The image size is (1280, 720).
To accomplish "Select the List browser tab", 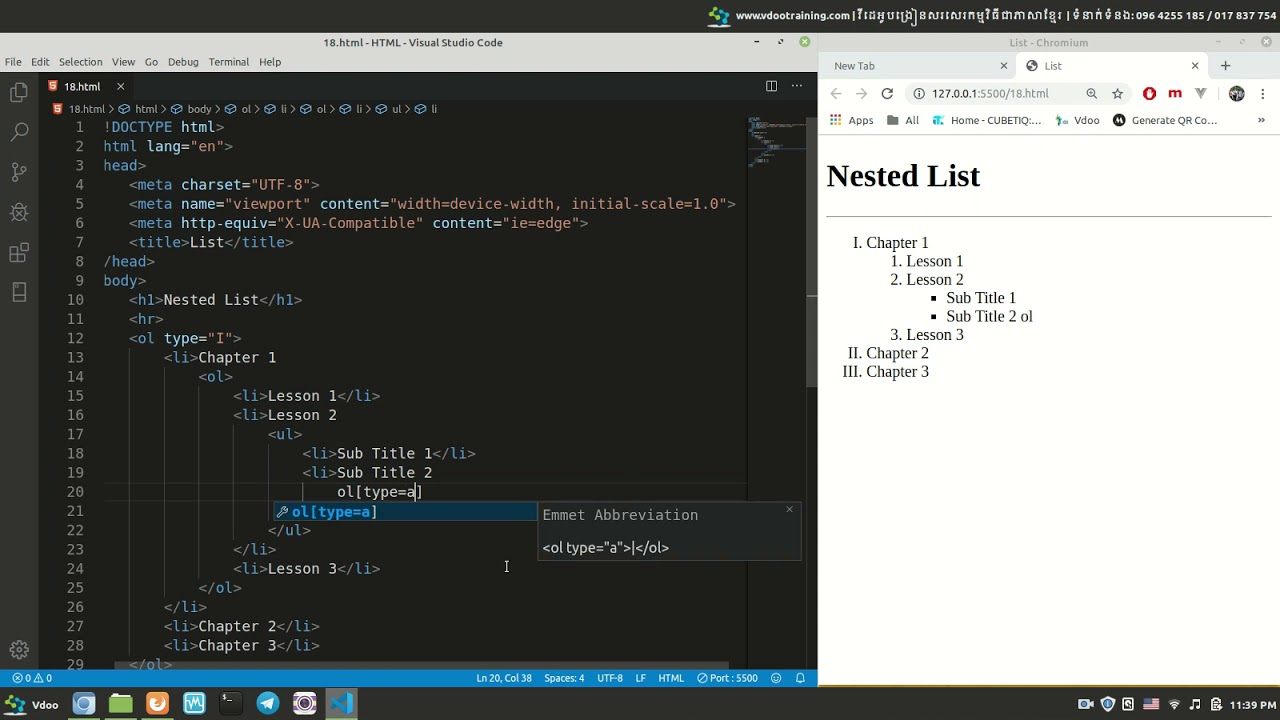I will click(x=1110, y=66).
